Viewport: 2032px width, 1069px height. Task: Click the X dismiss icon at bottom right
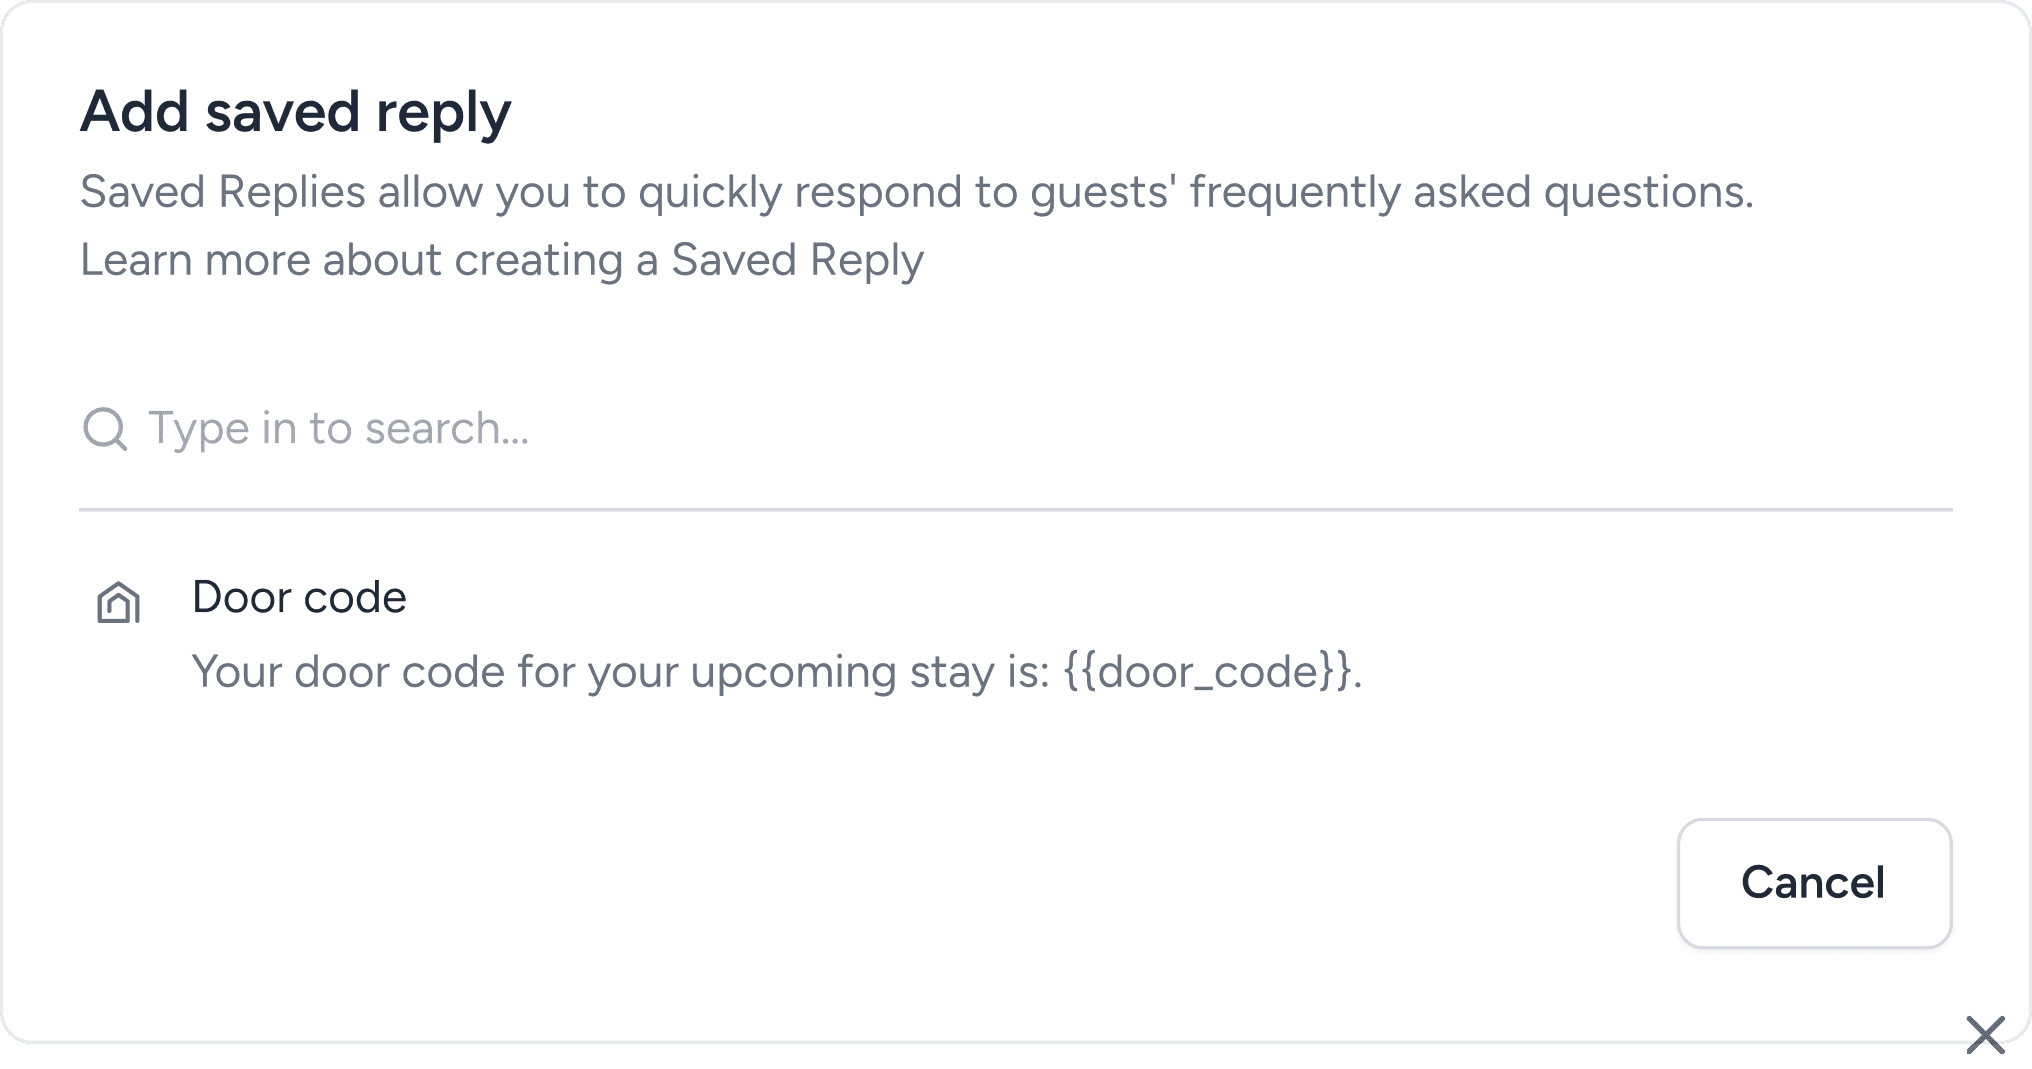click(x=1985, y=1036)
